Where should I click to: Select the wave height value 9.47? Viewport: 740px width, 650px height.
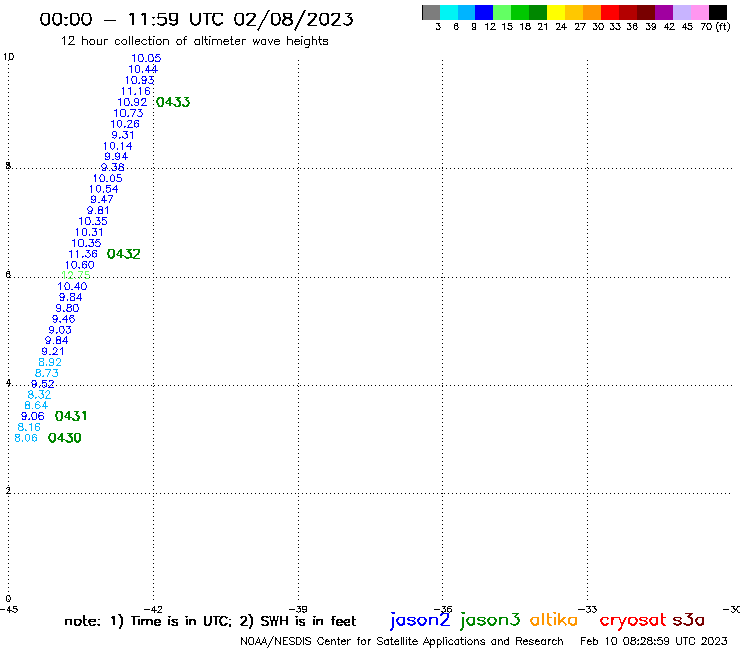tap(102, 199)
